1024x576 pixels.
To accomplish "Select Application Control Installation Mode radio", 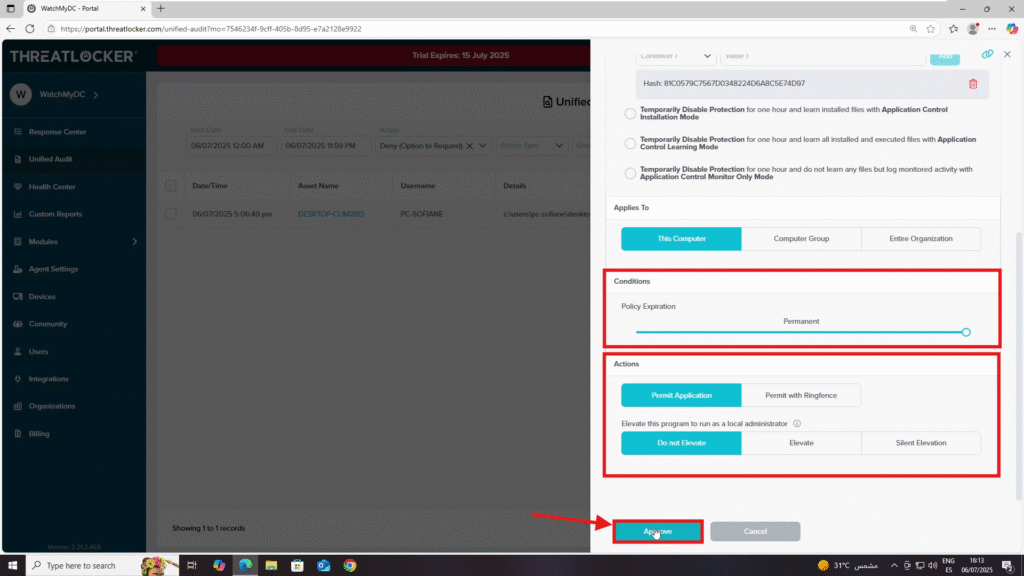I will pos(630,114).
